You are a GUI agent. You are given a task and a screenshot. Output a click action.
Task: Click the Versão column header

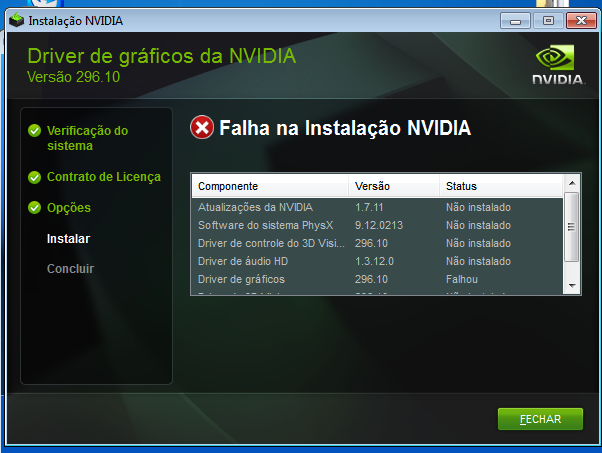[394, 186]
